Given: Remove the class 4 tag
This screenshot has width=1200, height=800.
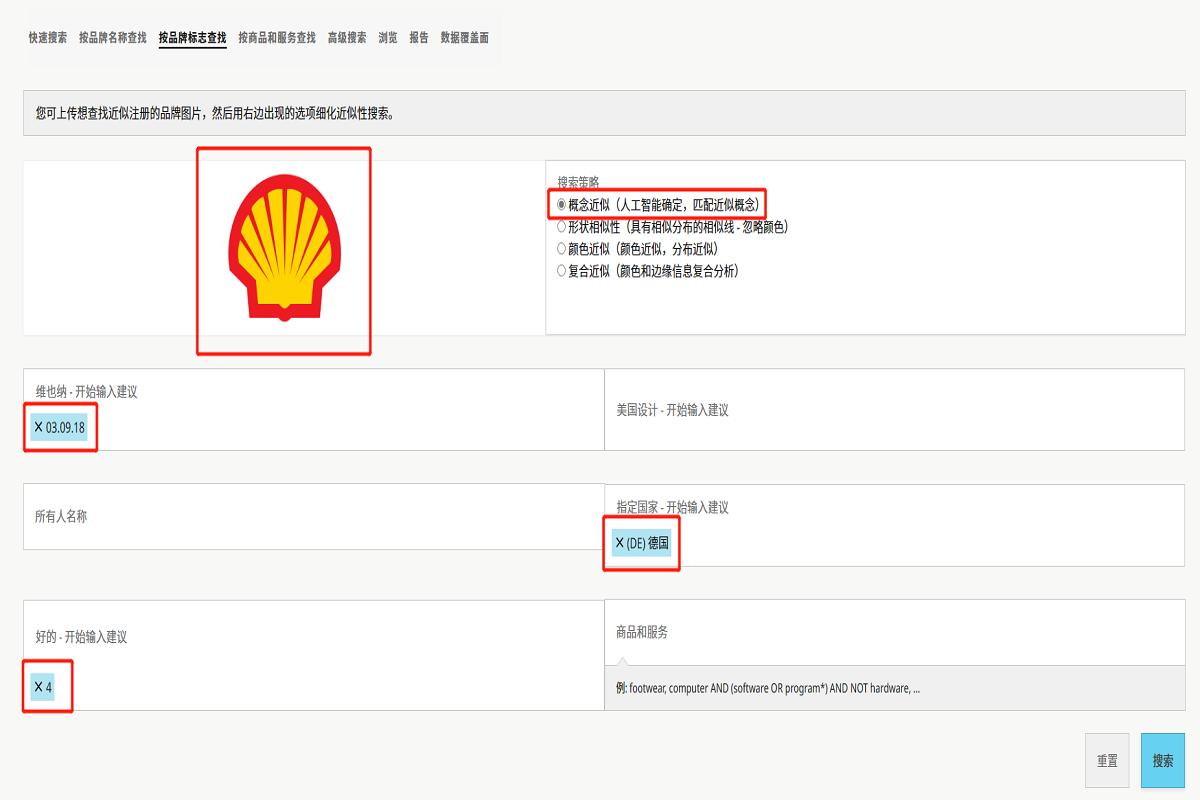Looking at the screenshot, I should pyautogui.click(x=39, y=687).
